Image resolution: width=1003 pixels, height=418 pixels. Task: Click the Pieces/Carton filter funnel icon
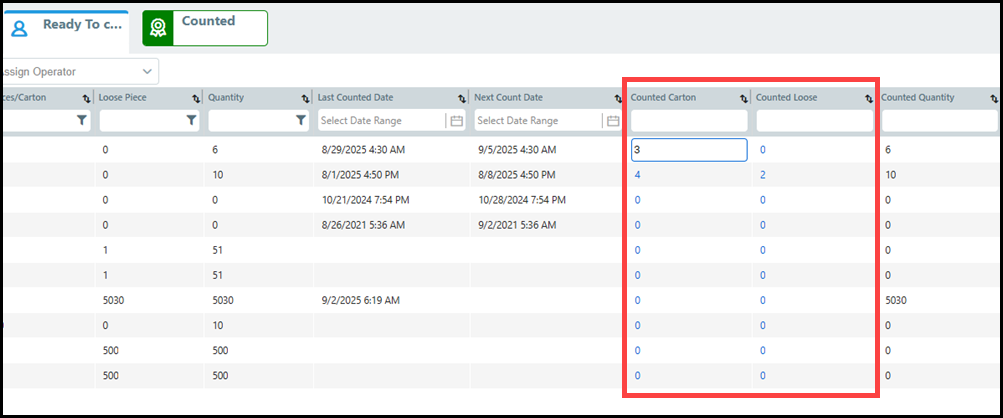[x=82, y=120]
